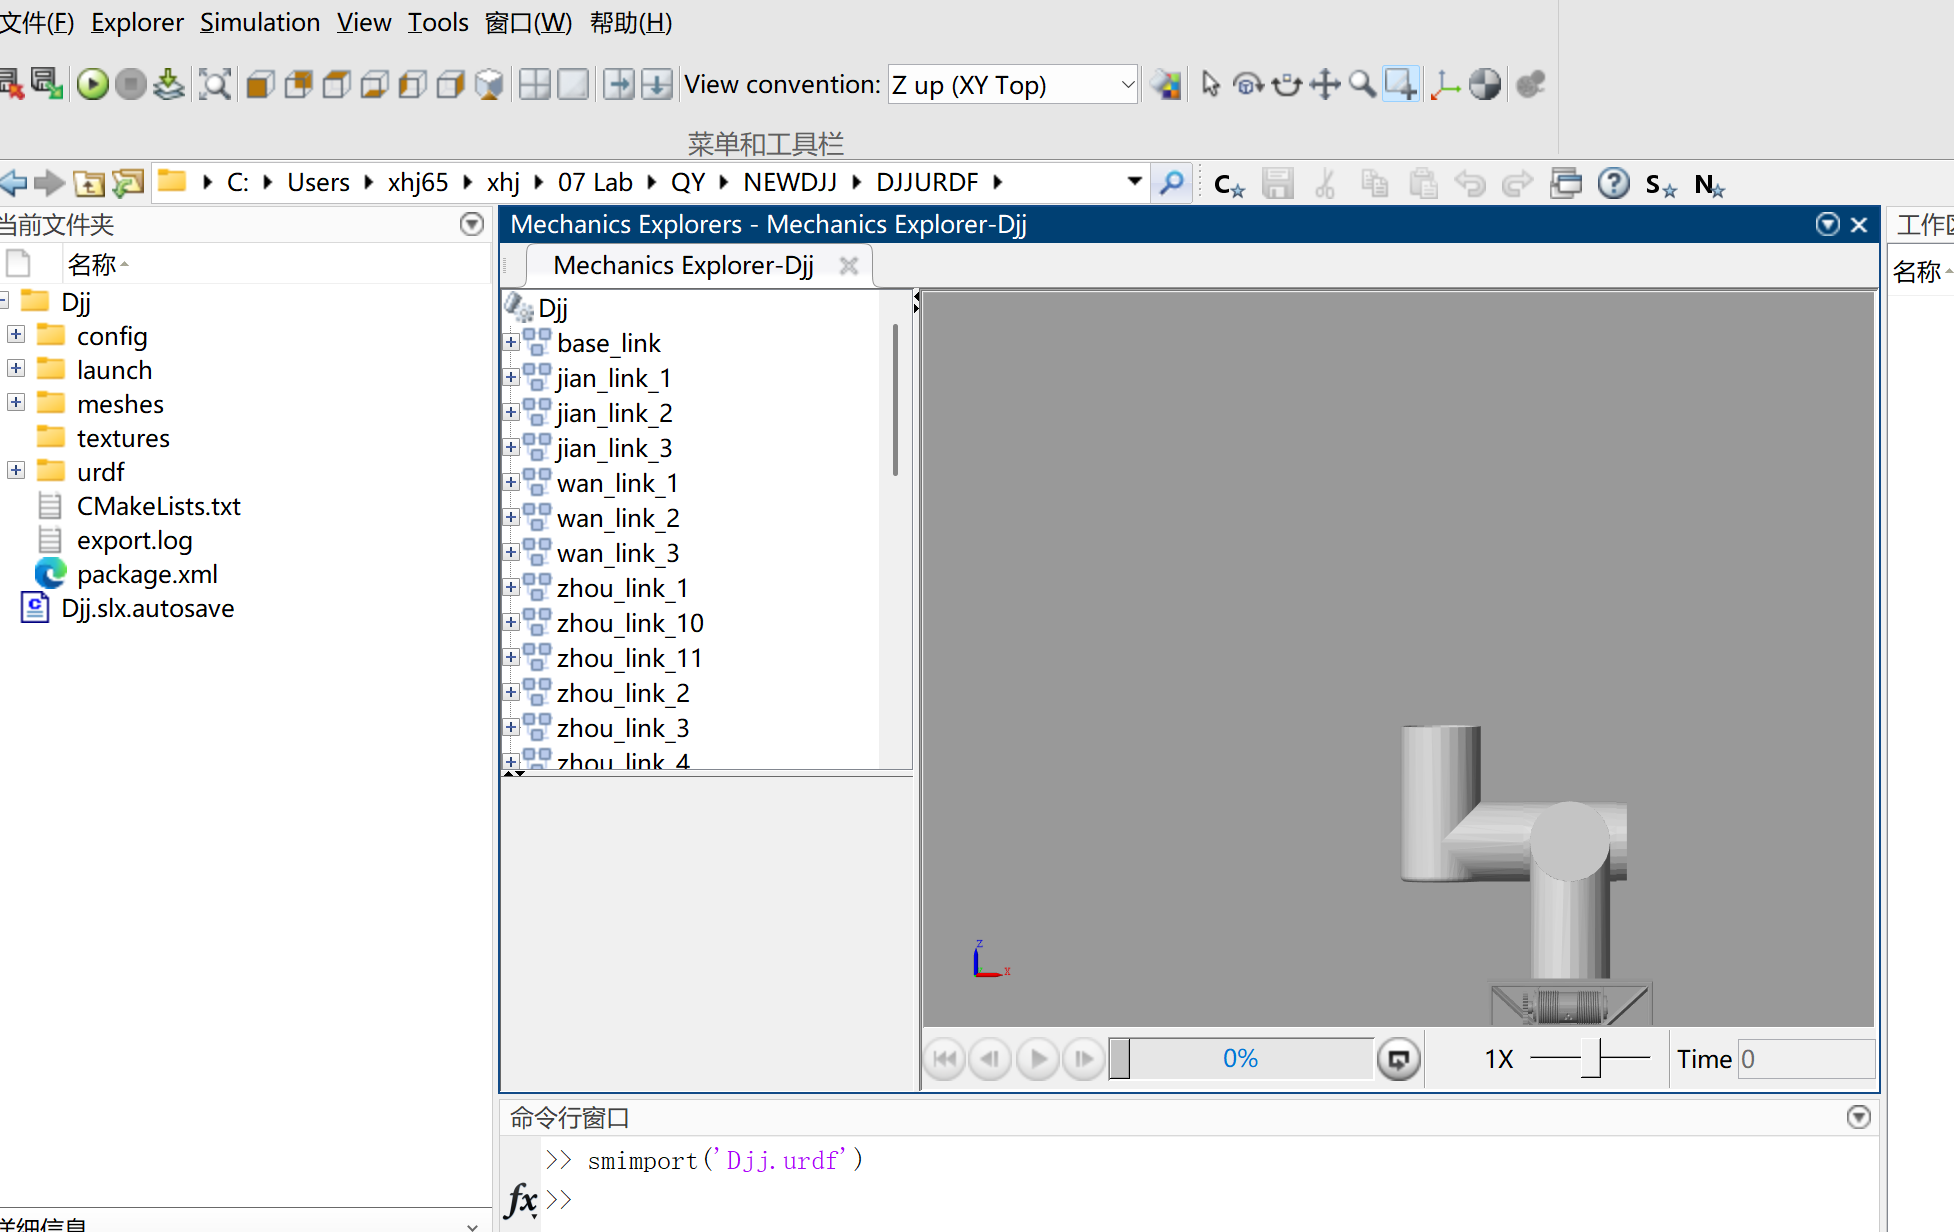This screenshot has height=1232, width=1954.
Task: Click the Fit to view icon
Action: tap(215, 84)
